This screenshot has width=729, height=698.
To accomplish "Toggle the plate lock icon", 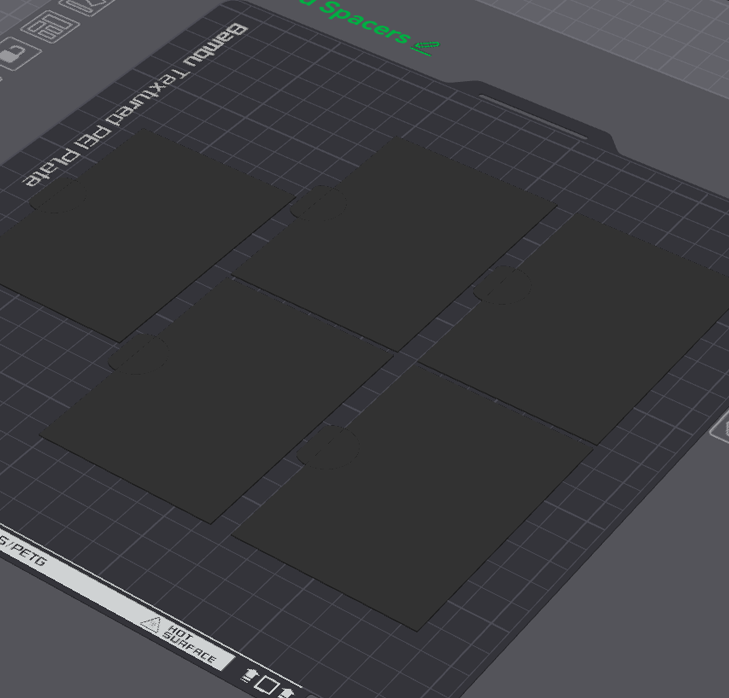I will tap(11, 54).
